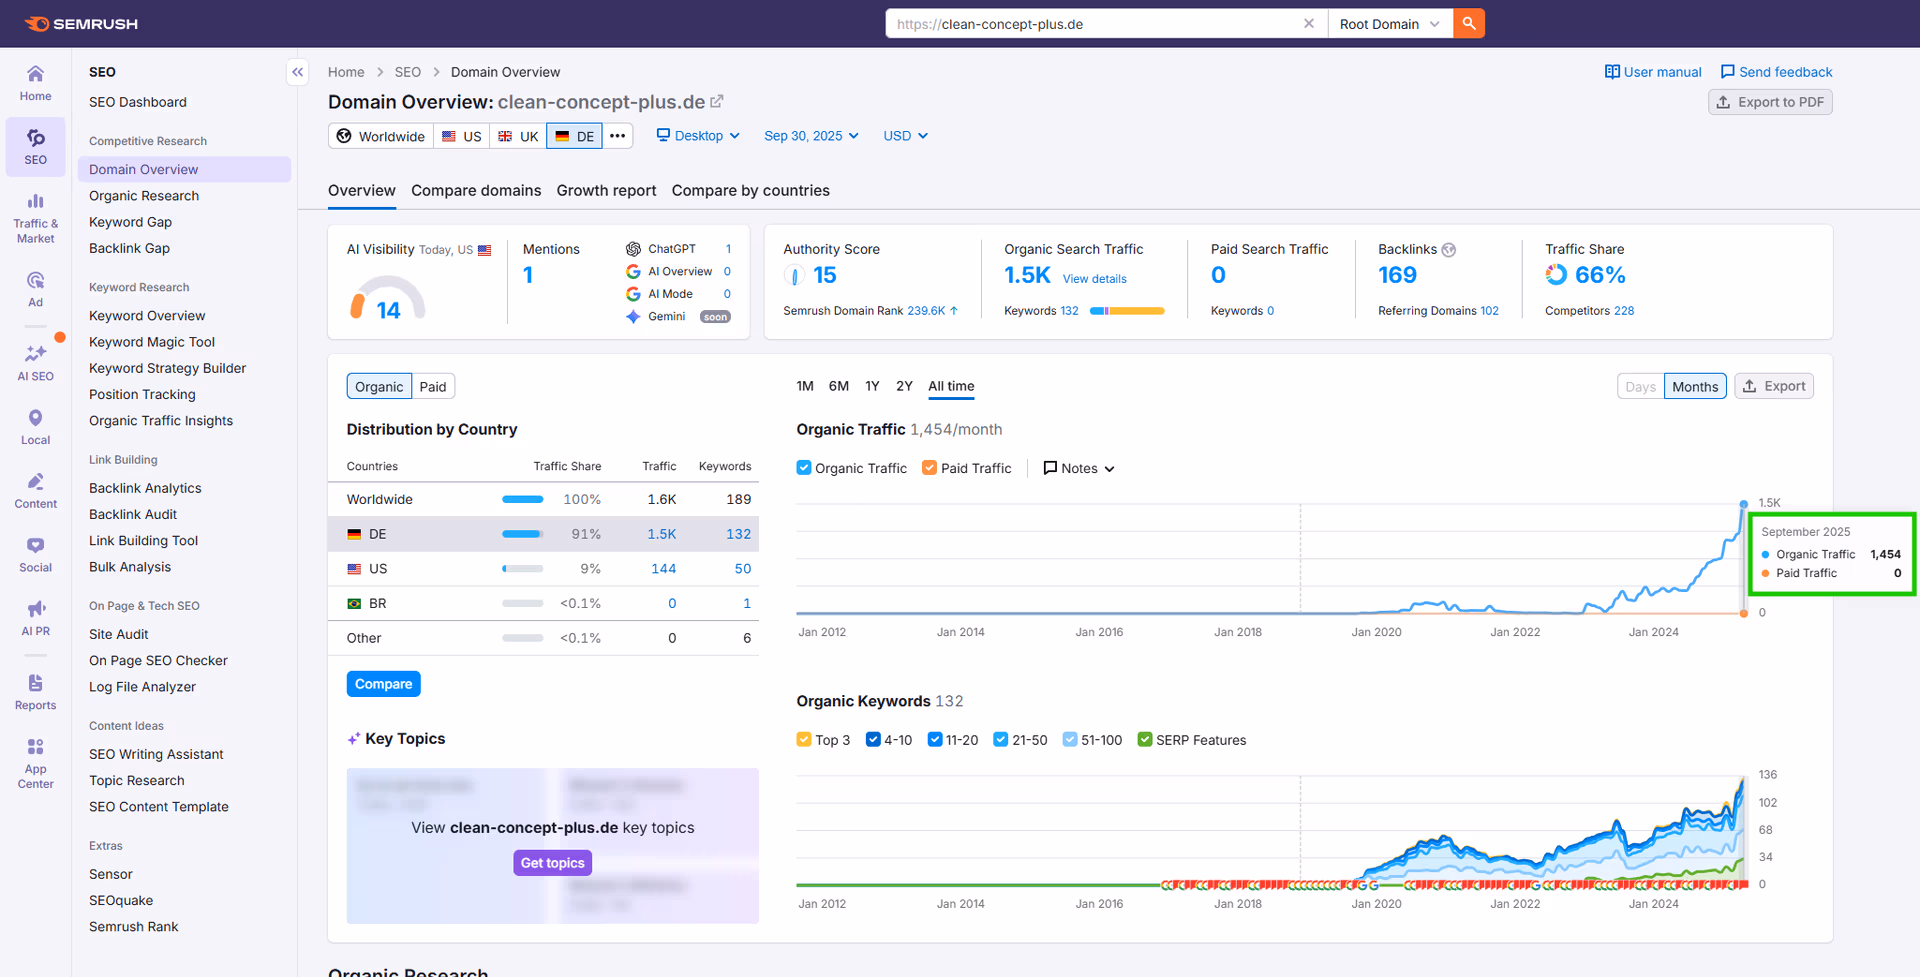Open View details next to Organic Search Traffic
The width and height of the screenshot is (1920, 977).
(x=1095, y=278)
